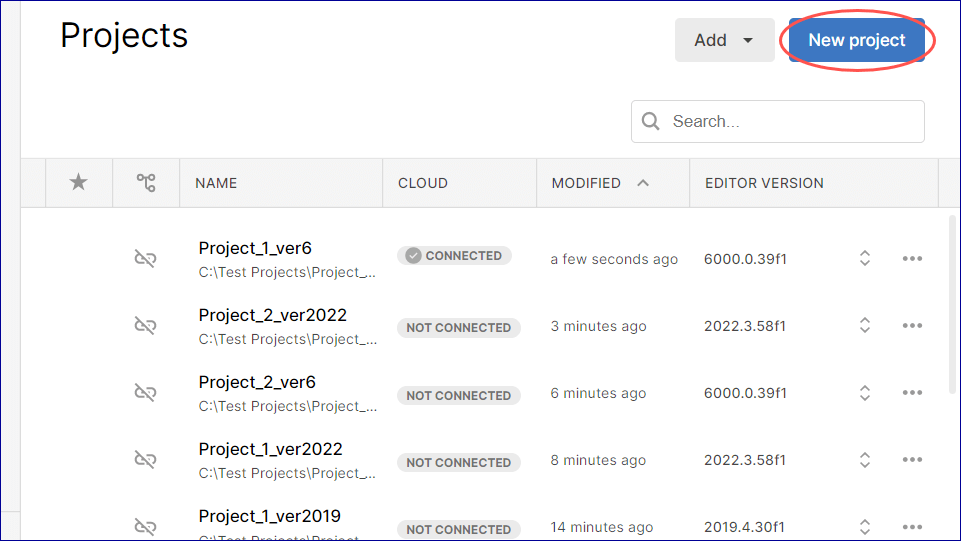Click the star favorites column header icon
This screenshot has width=961, height=541.
(78, 182)
